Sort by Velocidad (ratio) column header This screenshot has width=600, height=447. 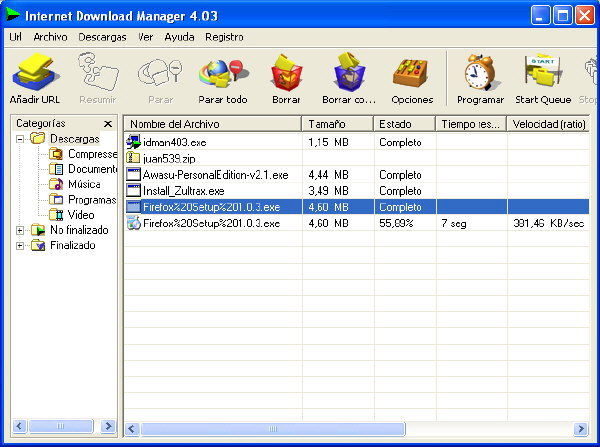point(548,124)
